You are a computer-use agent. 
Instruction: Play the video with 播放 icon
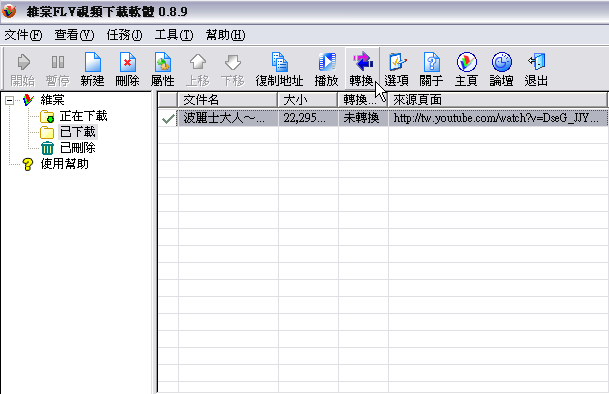coord(326,70)
